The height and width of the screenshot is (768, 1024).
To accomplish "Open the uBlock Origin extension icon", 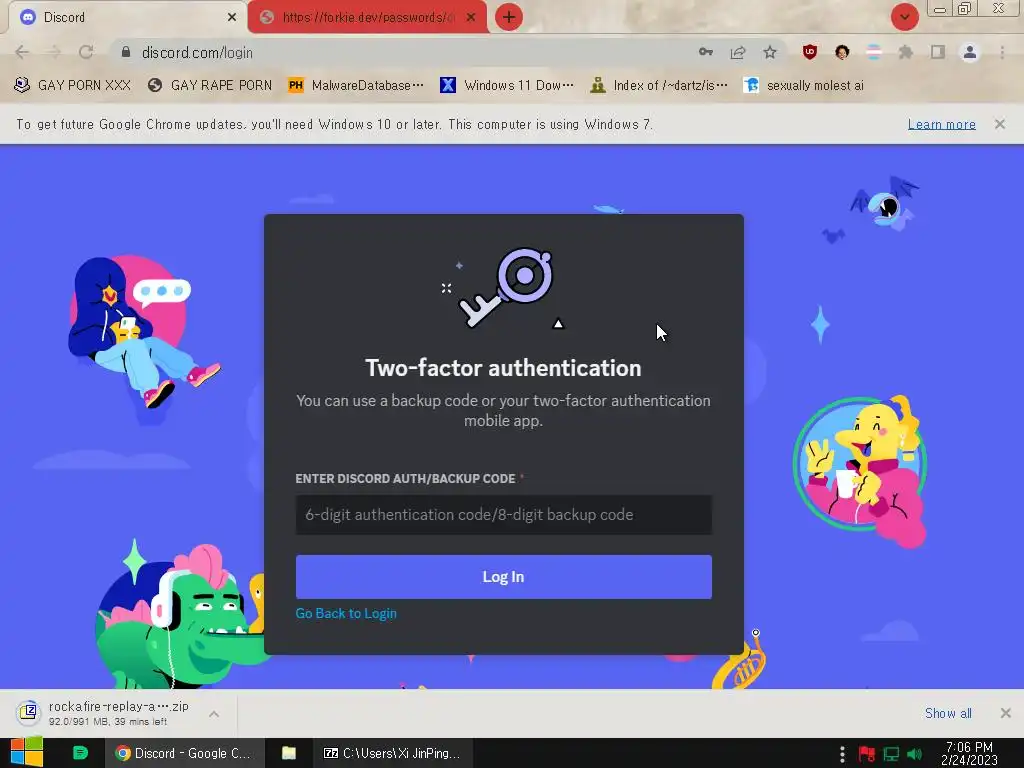I will click(810, 52).
